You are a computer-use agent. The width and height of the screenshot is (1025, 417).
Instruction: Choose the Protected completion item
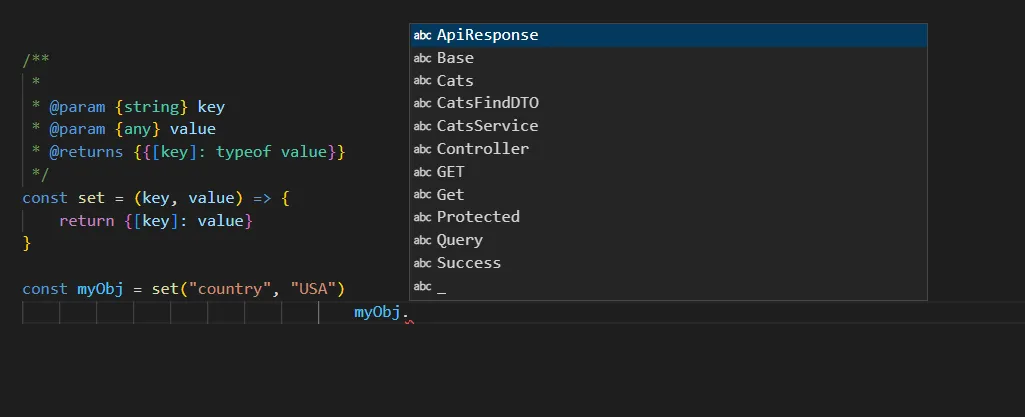click(478, 217)
